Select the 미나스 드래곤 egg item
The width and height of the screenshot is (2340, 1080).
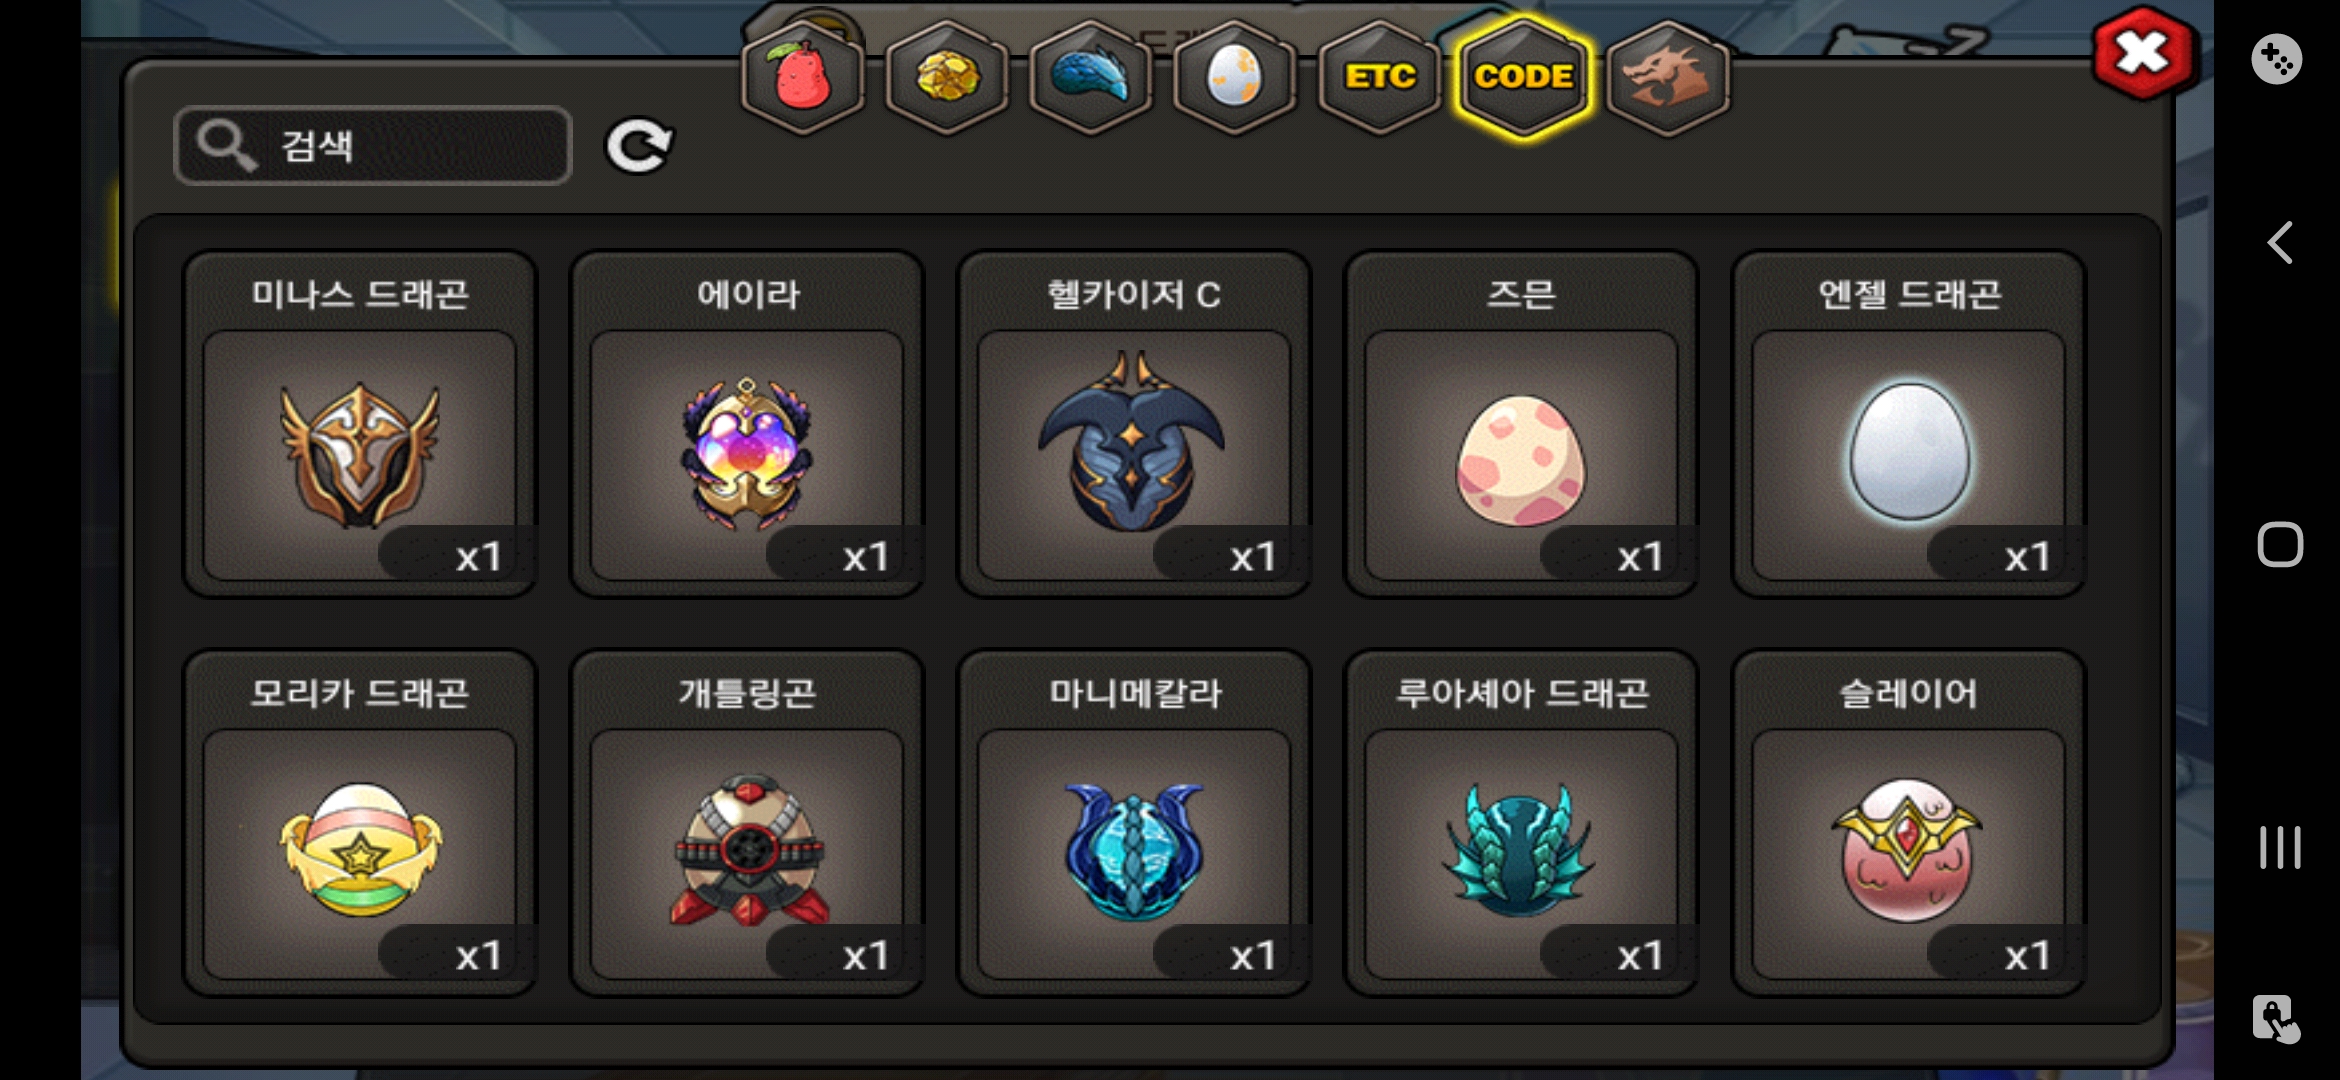click(360, 424)
